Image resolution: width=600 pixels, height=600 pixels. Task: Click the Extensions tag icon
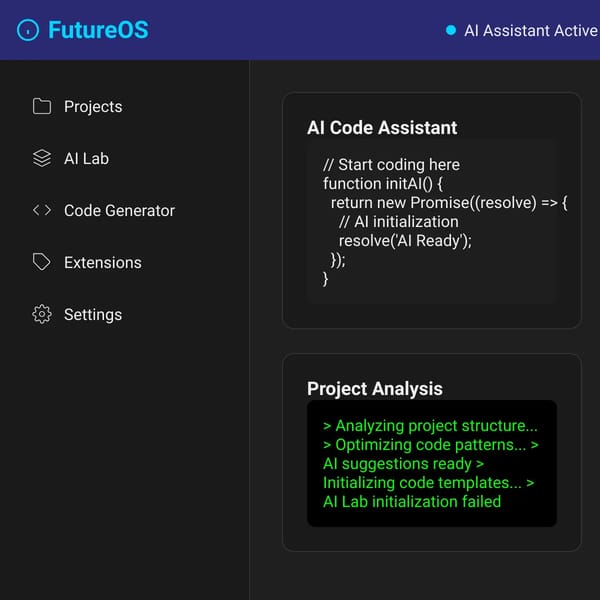click(42, 262)
